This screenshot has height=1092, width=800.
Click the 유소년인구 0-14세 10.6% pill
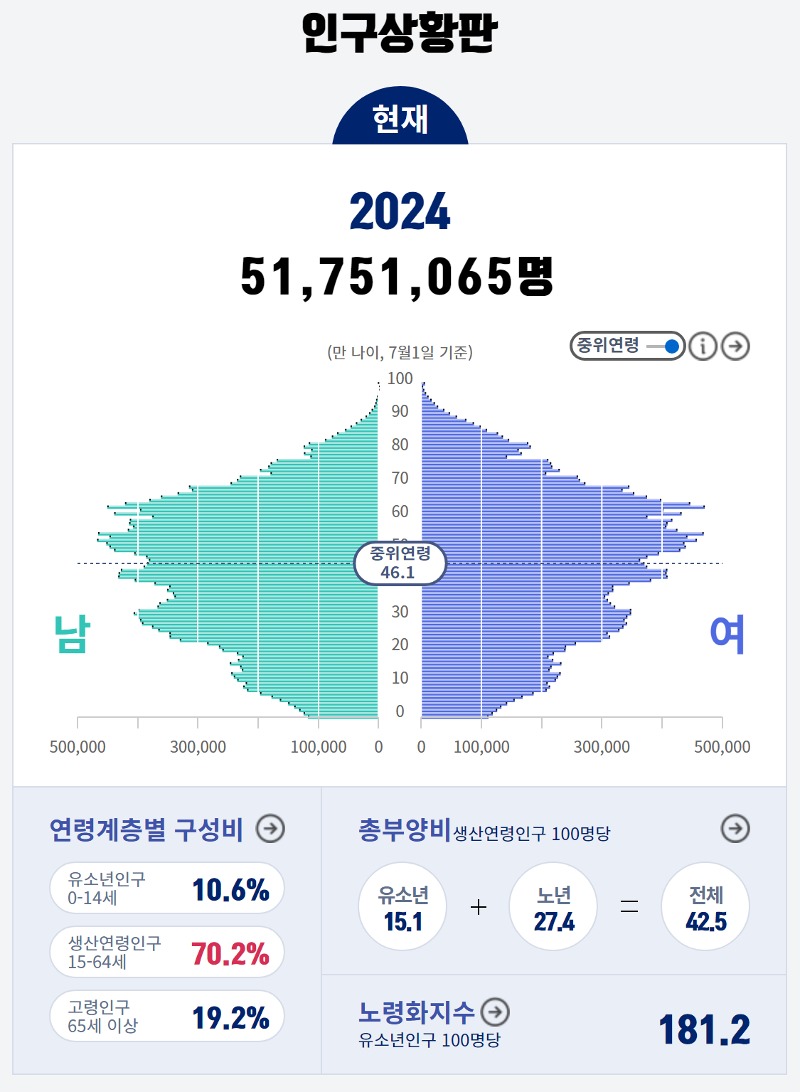167,888
